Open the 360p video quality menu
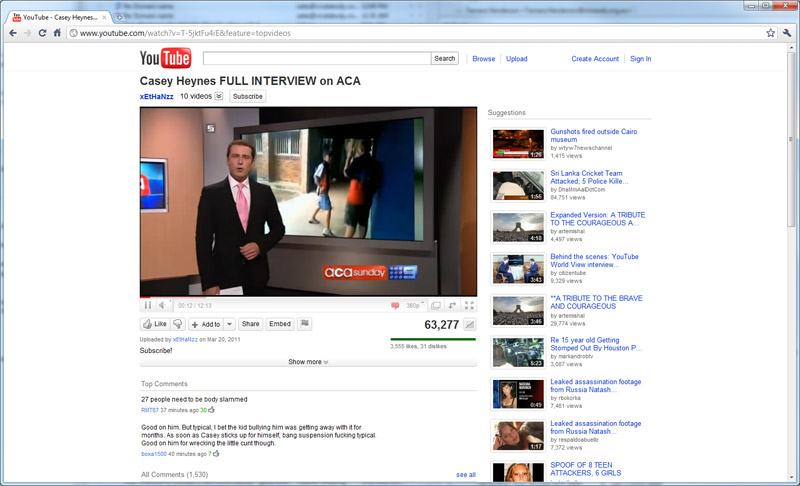This screenshot has width=800, height=486. pyautogui.click(x=413, y=305)
